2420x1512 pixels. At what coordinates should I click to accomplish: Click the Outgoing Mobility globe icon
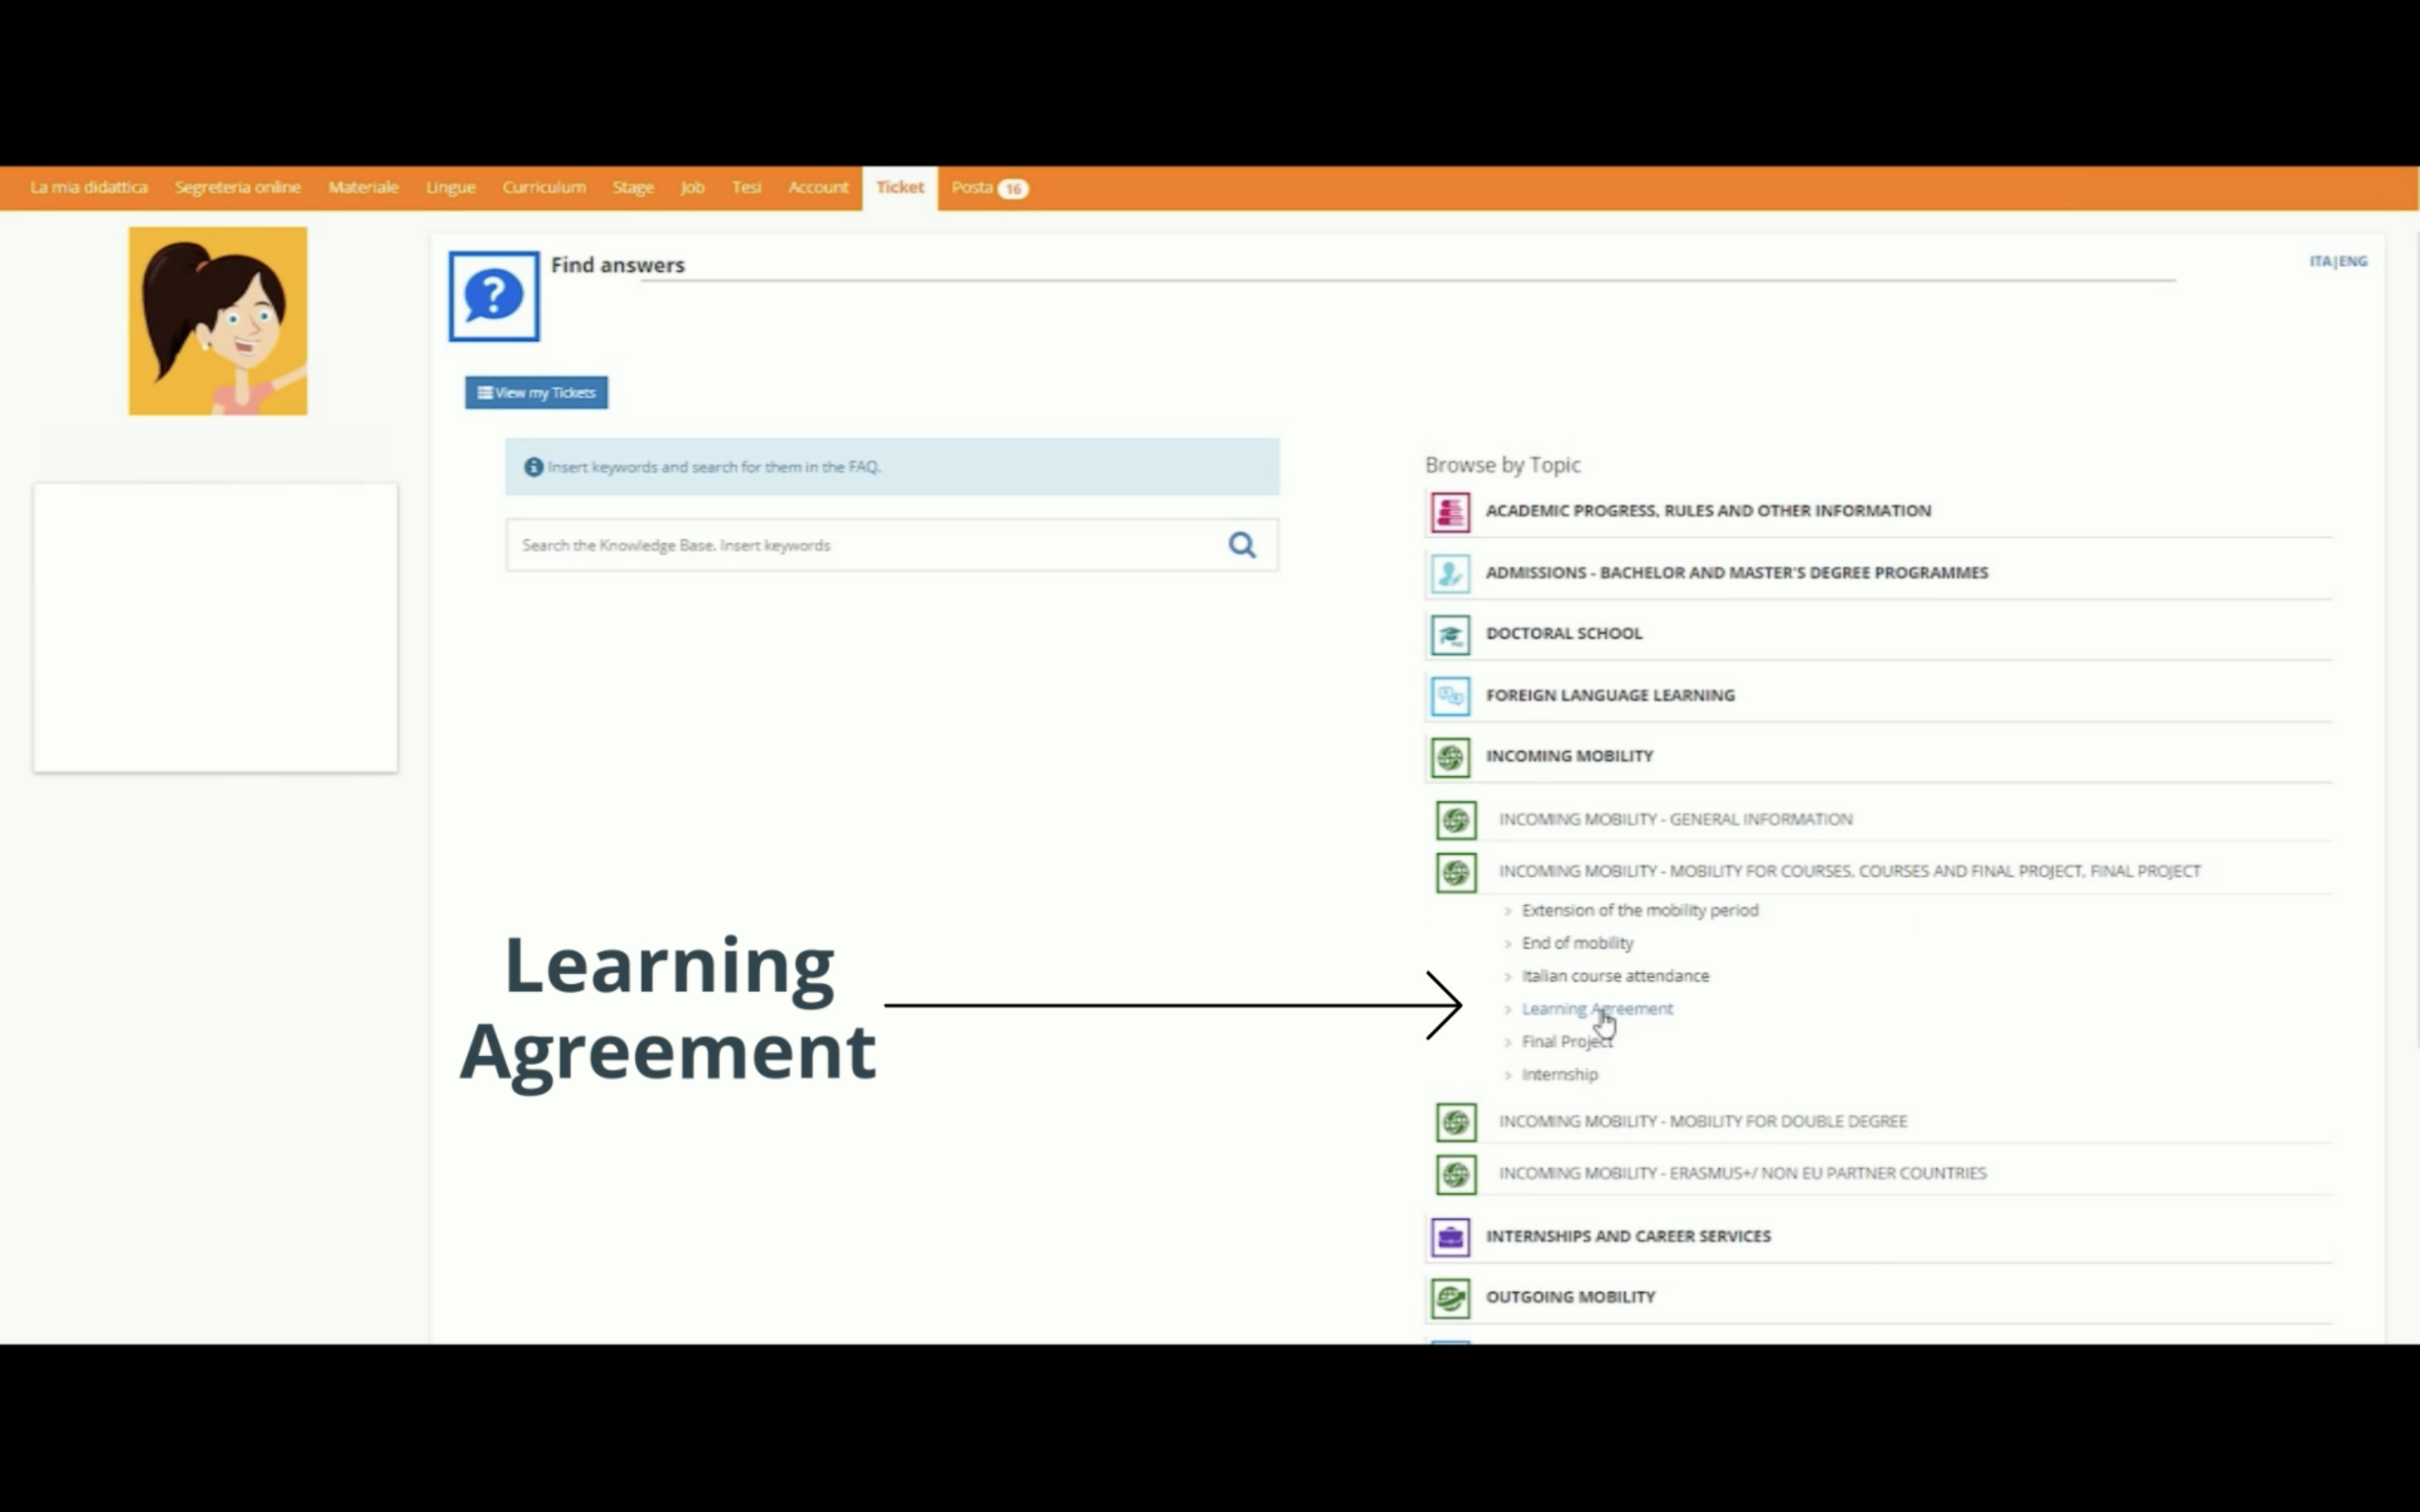pyautogui.click(x=1450, y=1298)
